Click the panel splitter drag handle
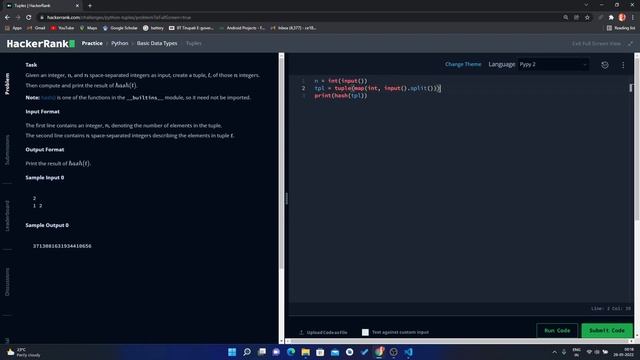Viewport: 640px width, 360px height. [287, 198]
